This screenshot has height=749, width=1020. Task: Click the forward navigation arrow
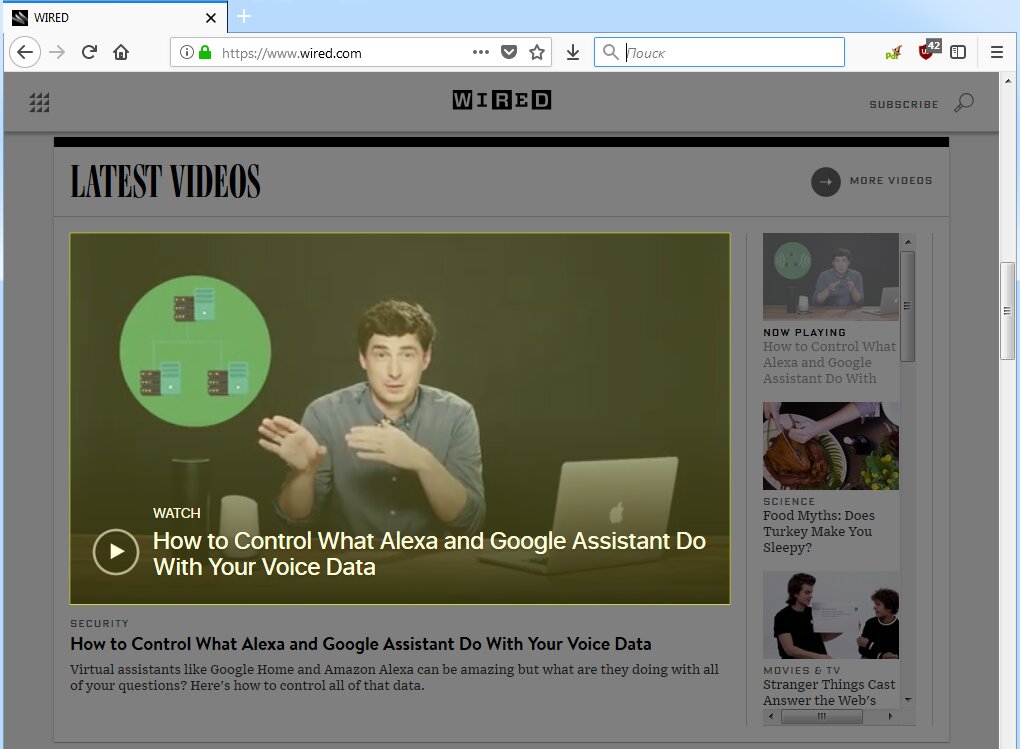point(57,52)
